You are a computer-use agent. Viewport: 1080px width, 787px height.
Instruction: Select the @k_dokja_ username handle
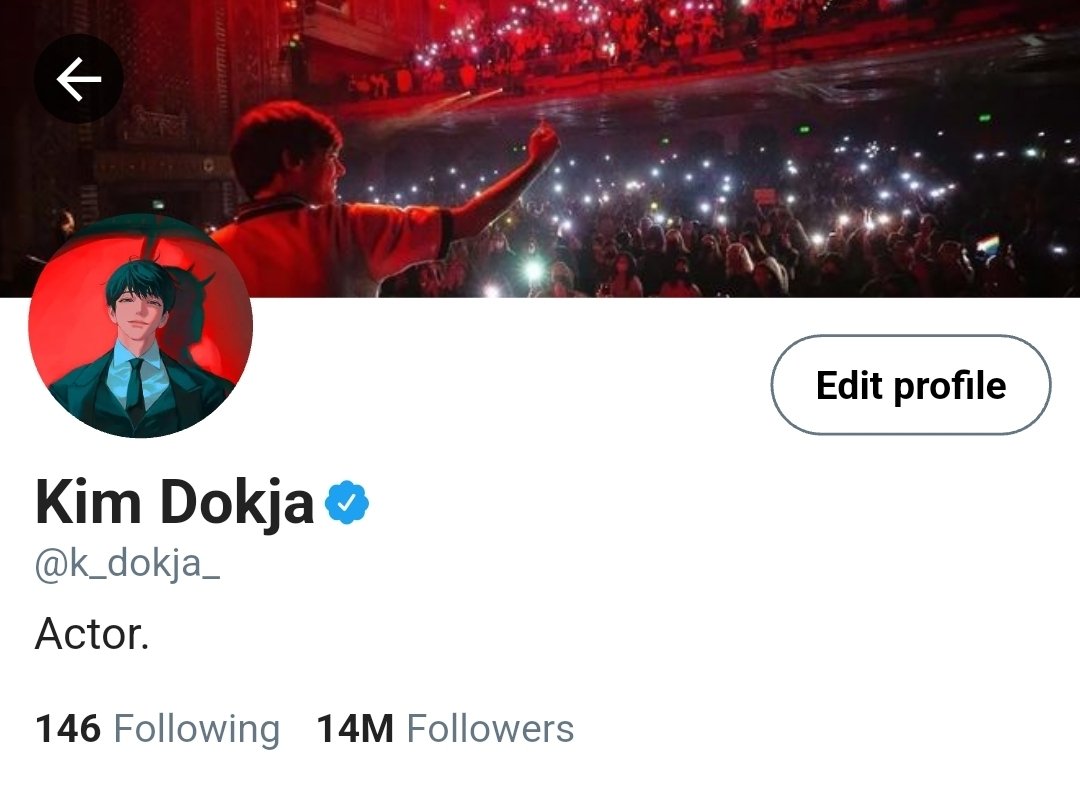pos(127,565)
